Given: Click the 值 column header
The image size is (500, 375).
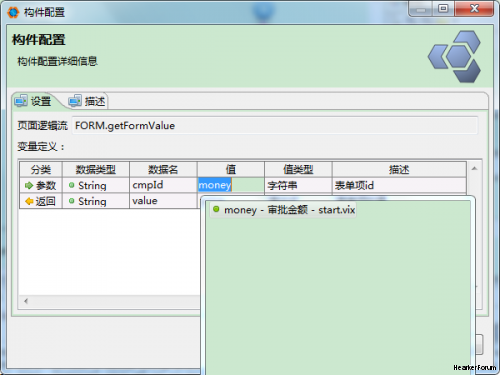Looking at the screenshot, I should click(231, 170).
